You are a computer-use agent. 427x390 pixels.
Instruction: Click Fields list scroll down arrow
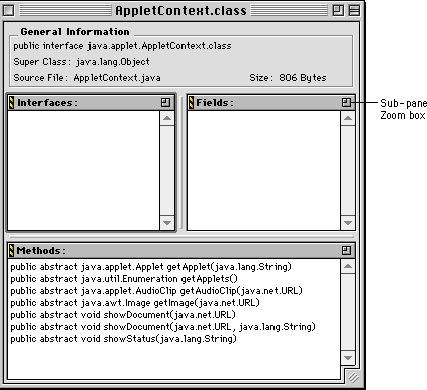point(348,223)
